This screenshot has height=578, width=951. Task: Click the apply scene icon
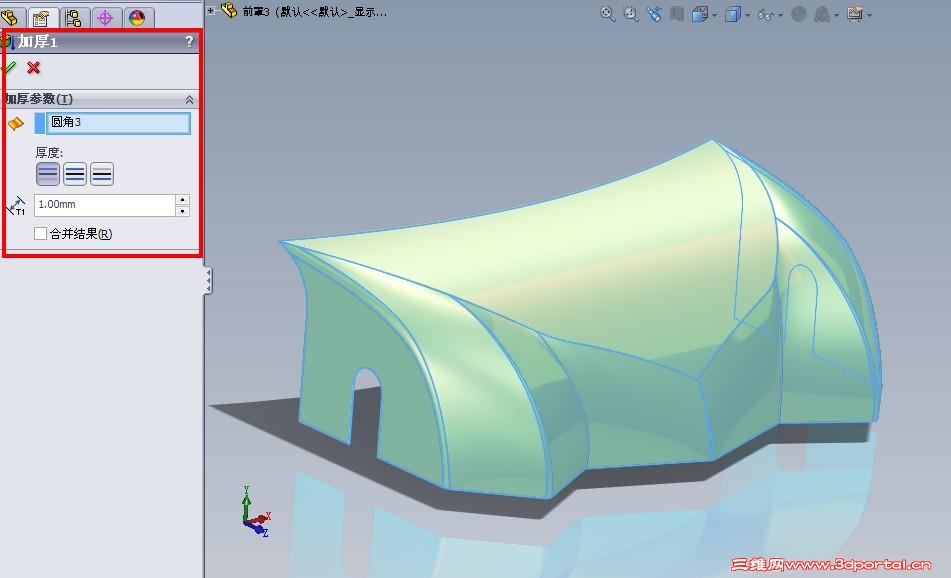(822, 14)
